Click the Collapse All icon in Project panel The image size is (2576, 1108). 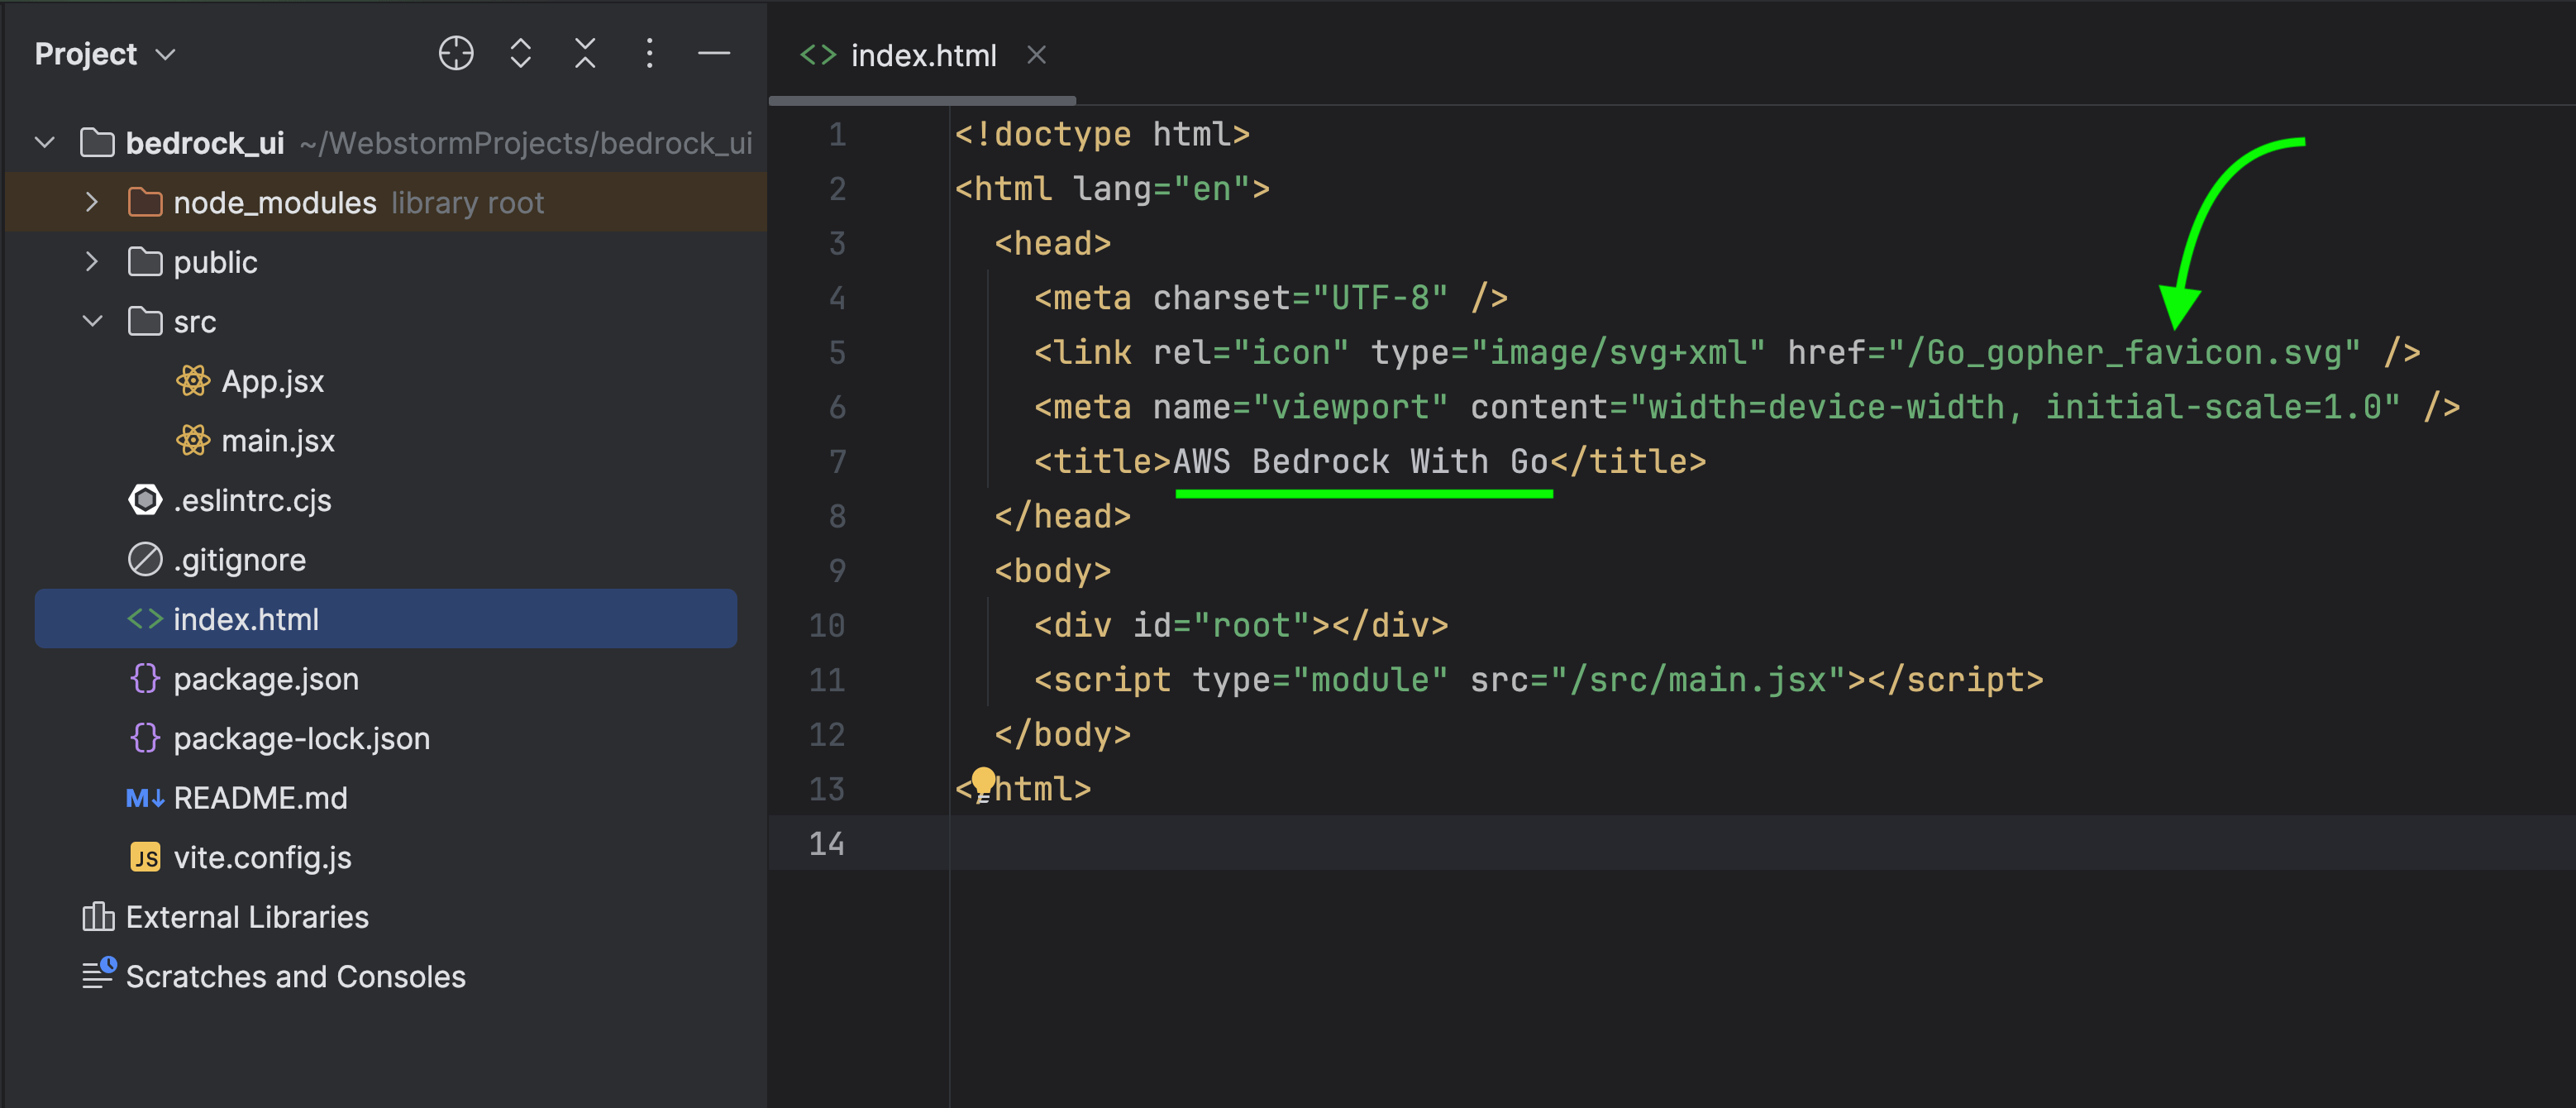pos(585,53)
